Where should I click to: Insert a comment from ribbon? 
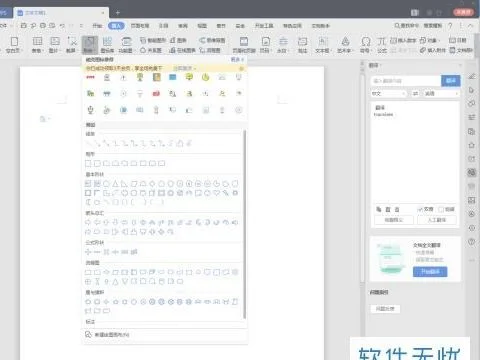pyautogui.click(x=302, y=45)
